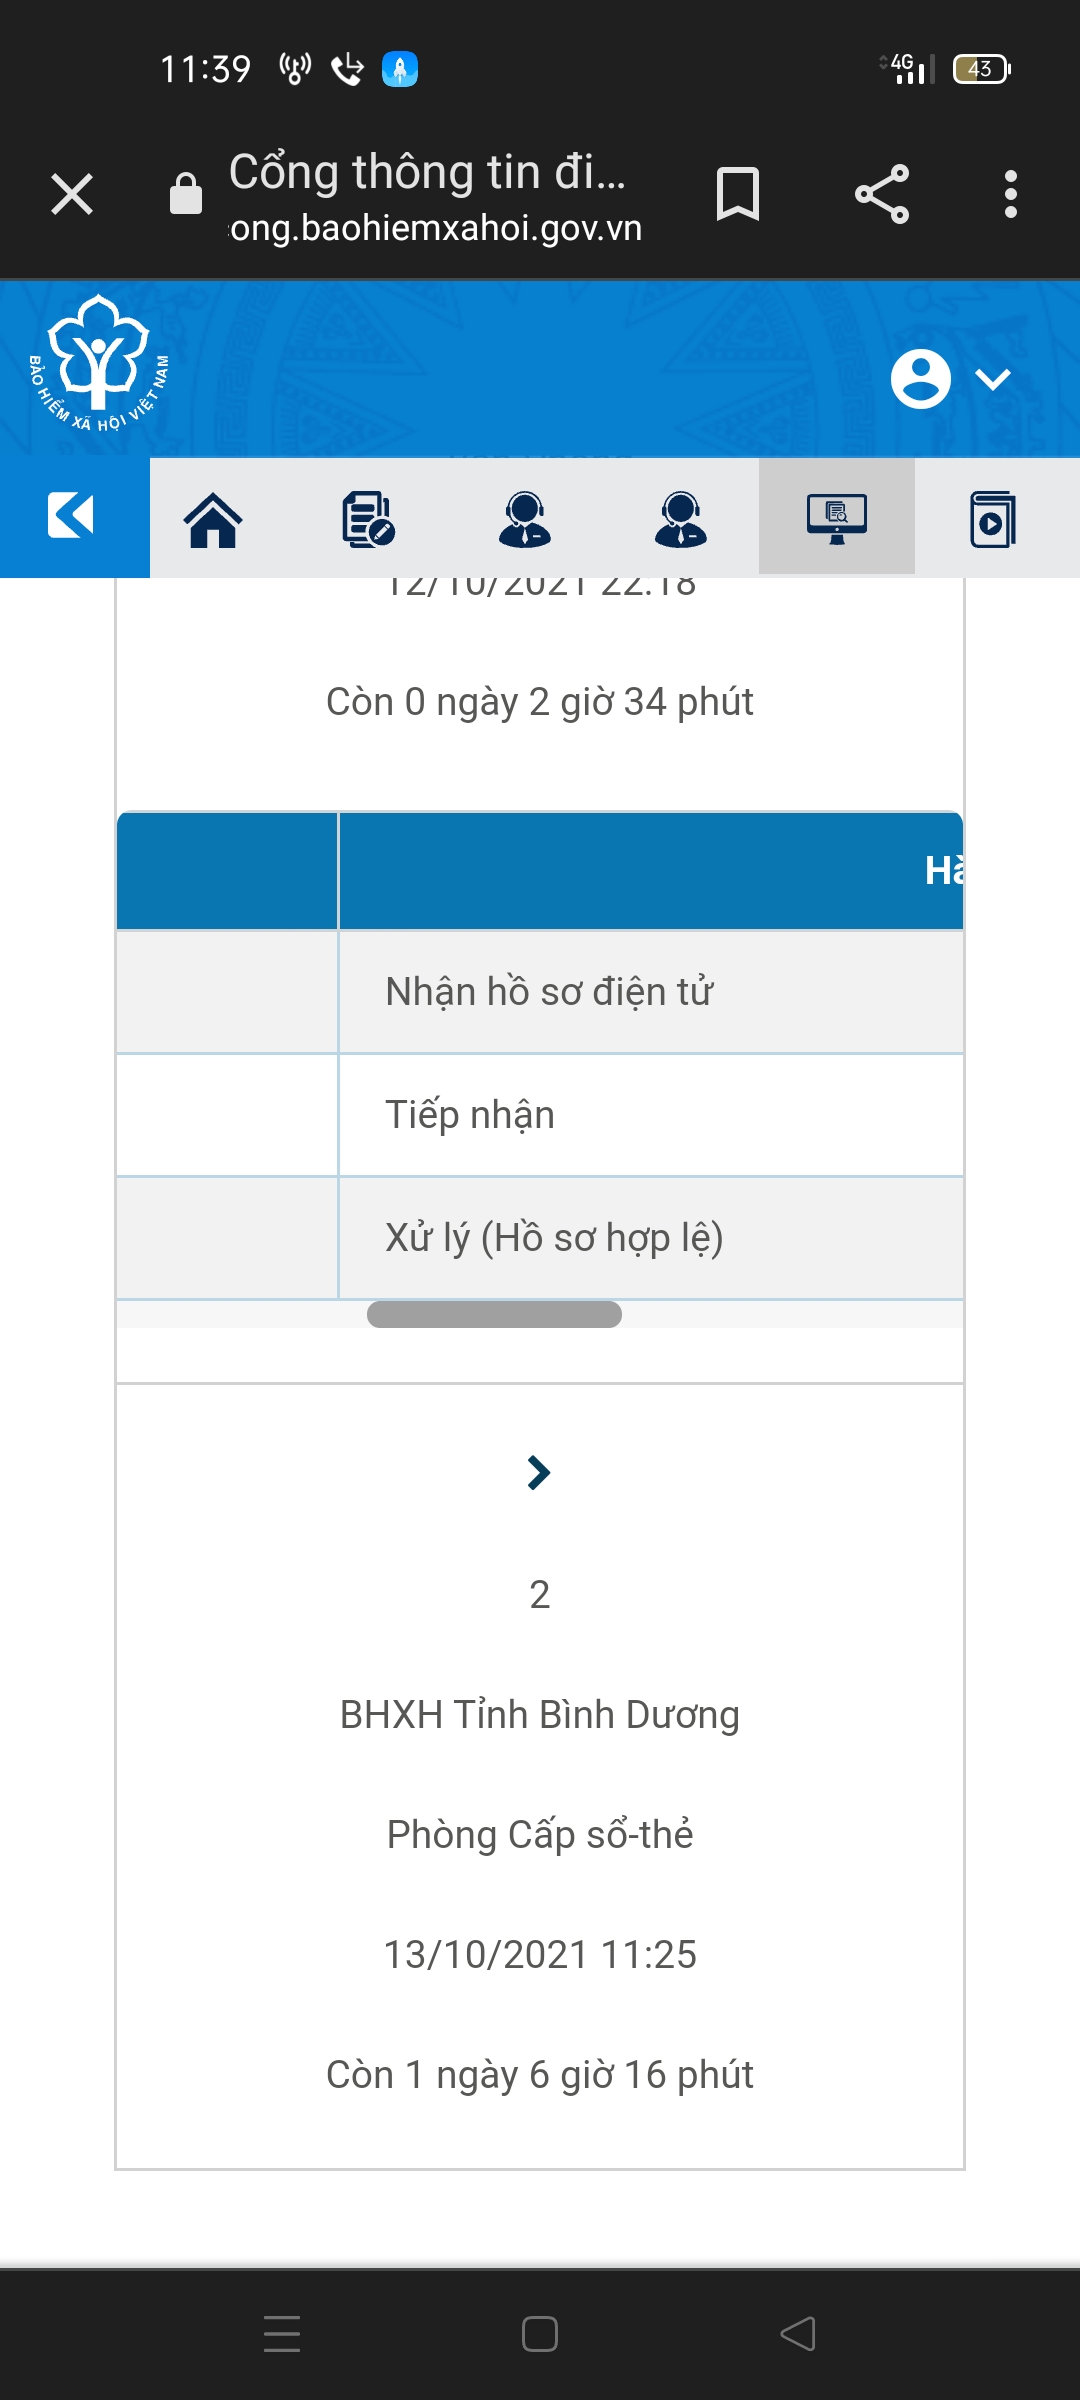Open the browser three-dot overflow menu
The image size is (1080, 2400).
[x=1010, y=194]
